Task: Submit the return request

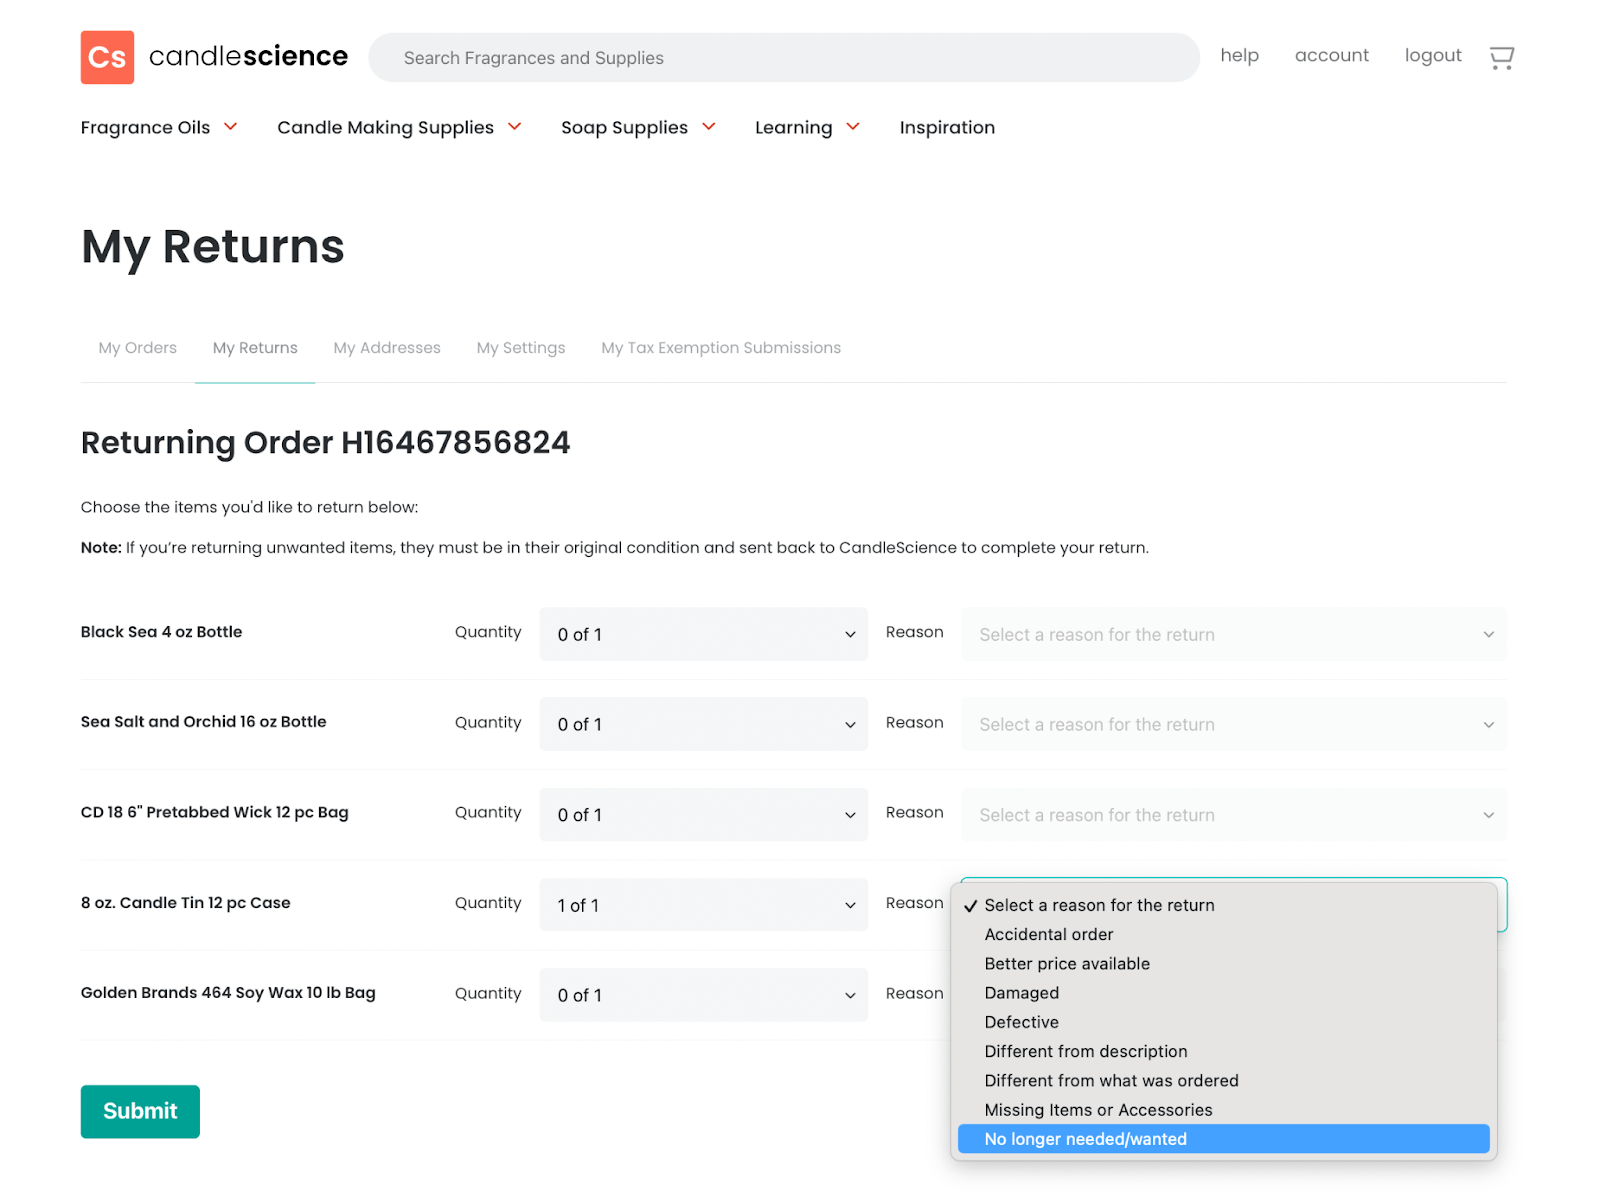Action: tap(139, 1111)
